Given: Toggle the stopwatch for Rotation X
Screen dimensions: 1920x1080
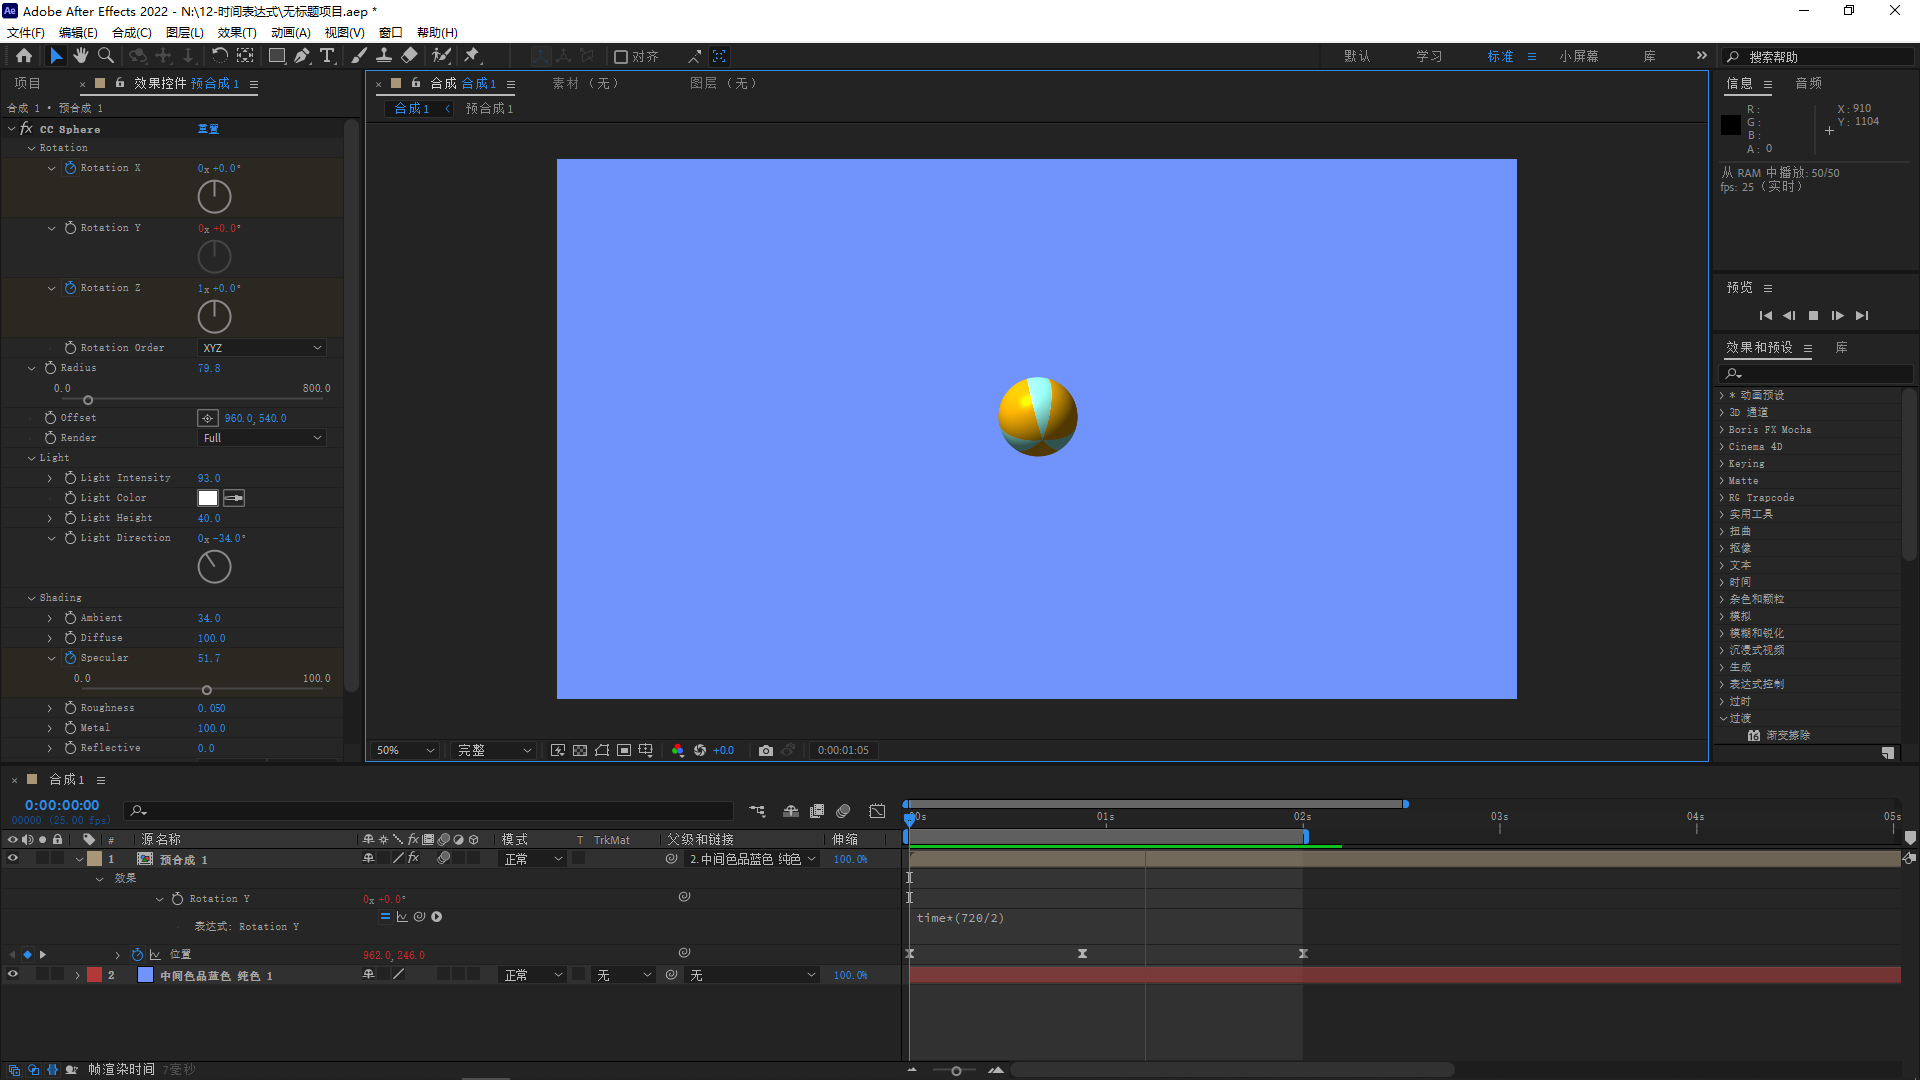Looking at the screenshot, I should pos(70,168).
